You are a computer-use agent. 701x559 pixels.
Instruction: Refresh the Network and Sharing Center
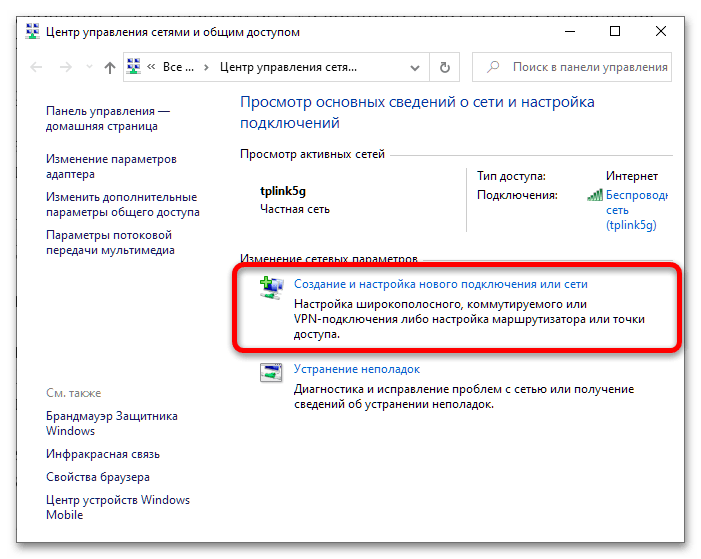444,68
